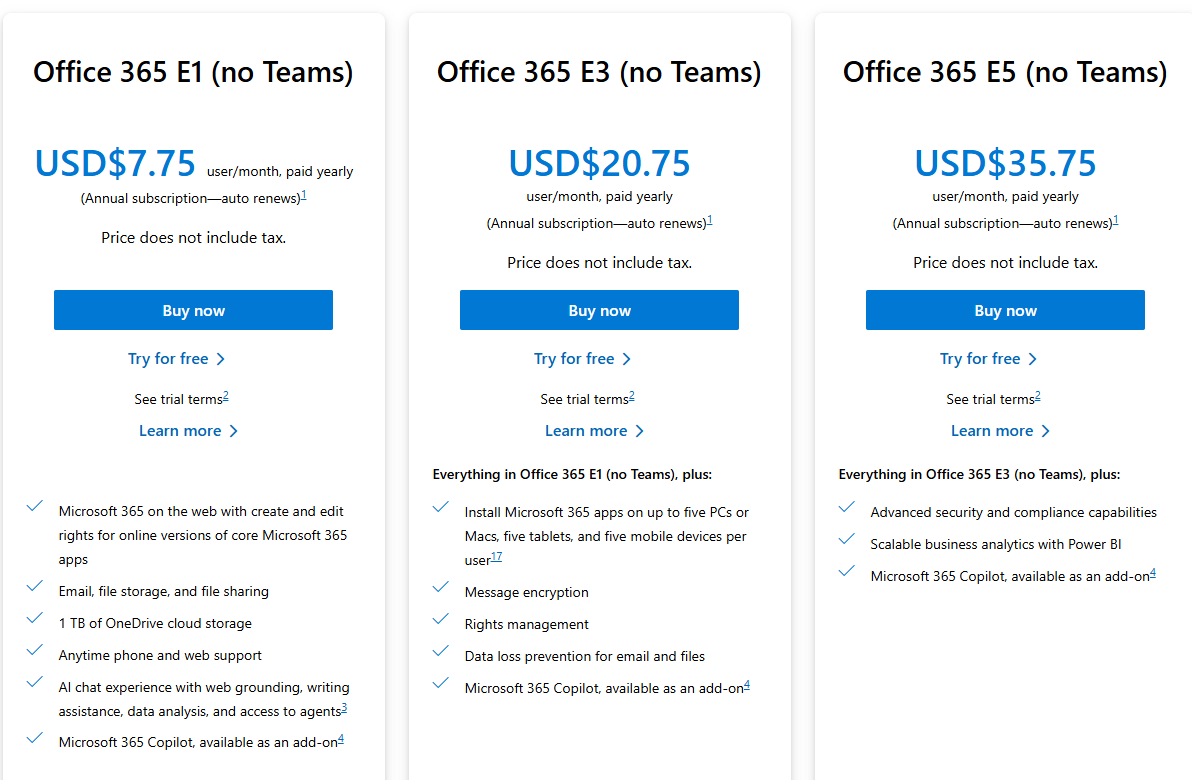The image size is (1192, 780).
Task: Click footnote 3 after AI chat experience text
Action: tap(344, 708)
